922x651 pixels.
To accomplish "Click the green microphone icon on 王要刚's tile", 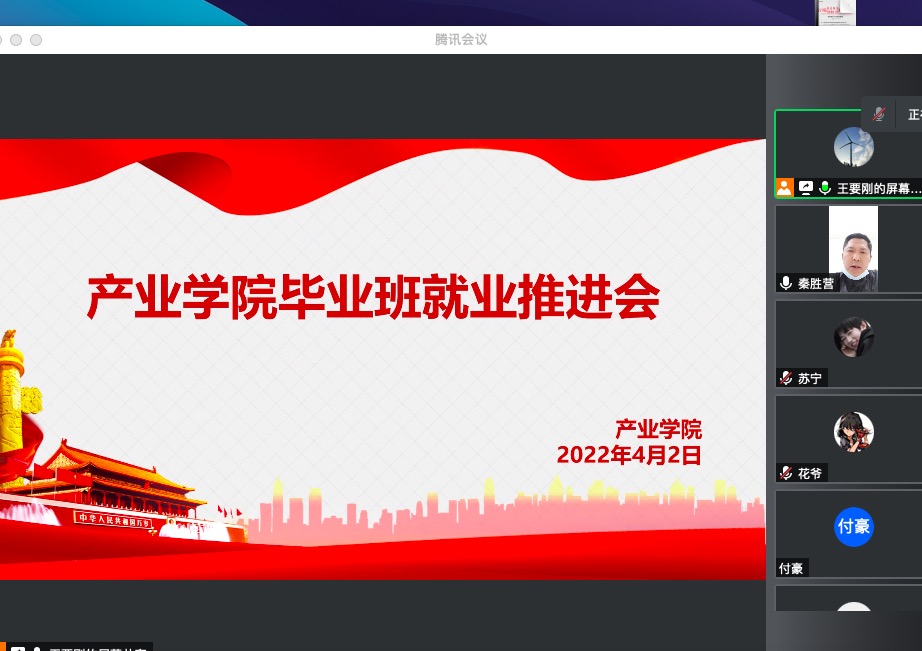I will tap(825, 187).
